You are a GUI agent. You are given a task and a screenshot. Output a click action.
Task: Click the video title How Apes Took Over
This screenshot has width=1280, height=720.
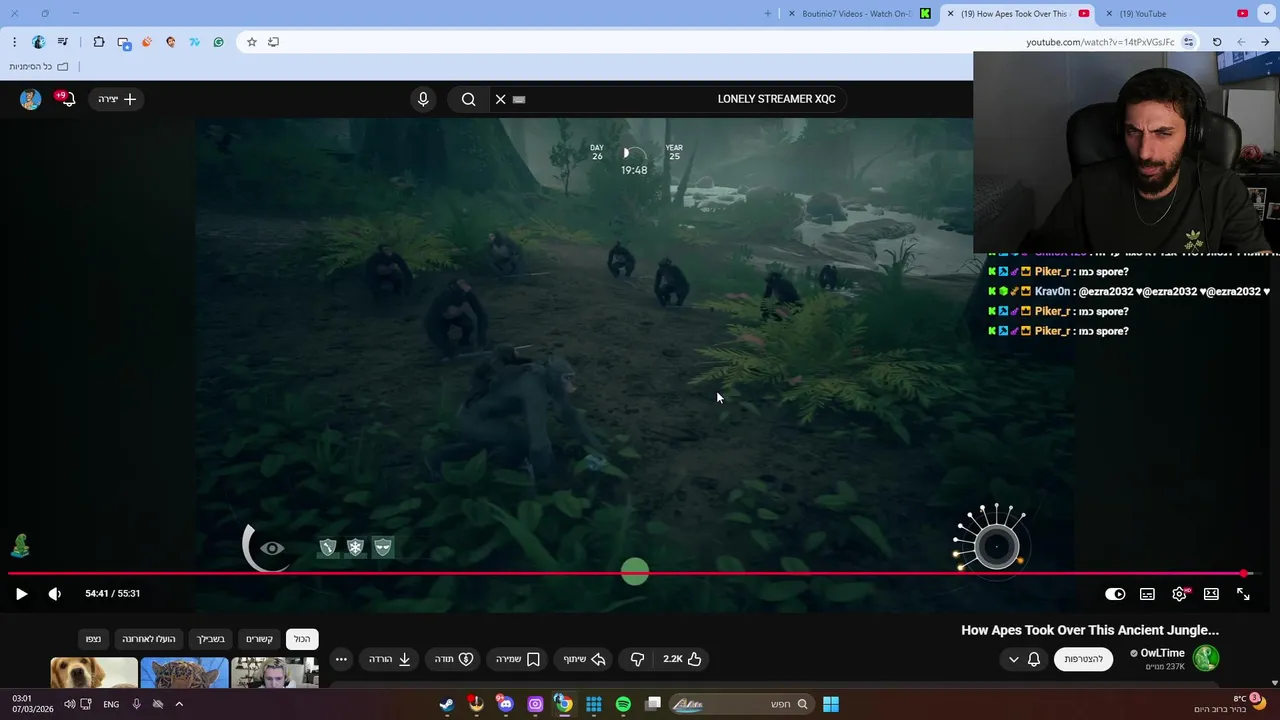[x=1090, y=630]
